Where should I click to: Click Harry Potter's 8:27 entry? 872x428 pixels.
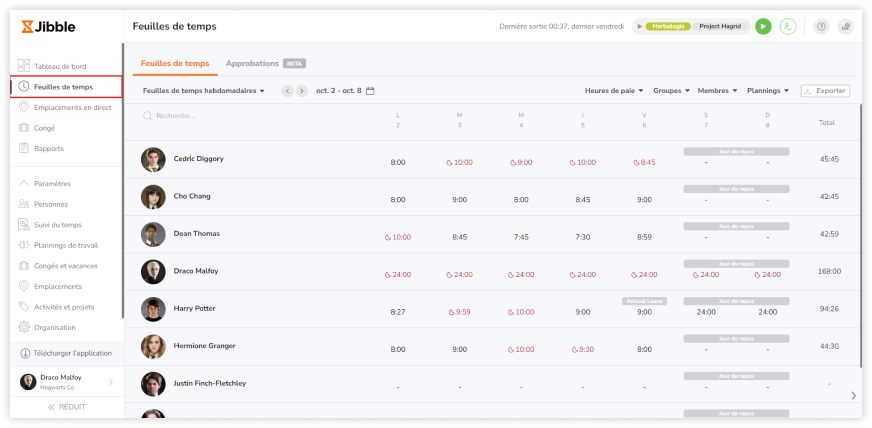(x=398, y=312)
